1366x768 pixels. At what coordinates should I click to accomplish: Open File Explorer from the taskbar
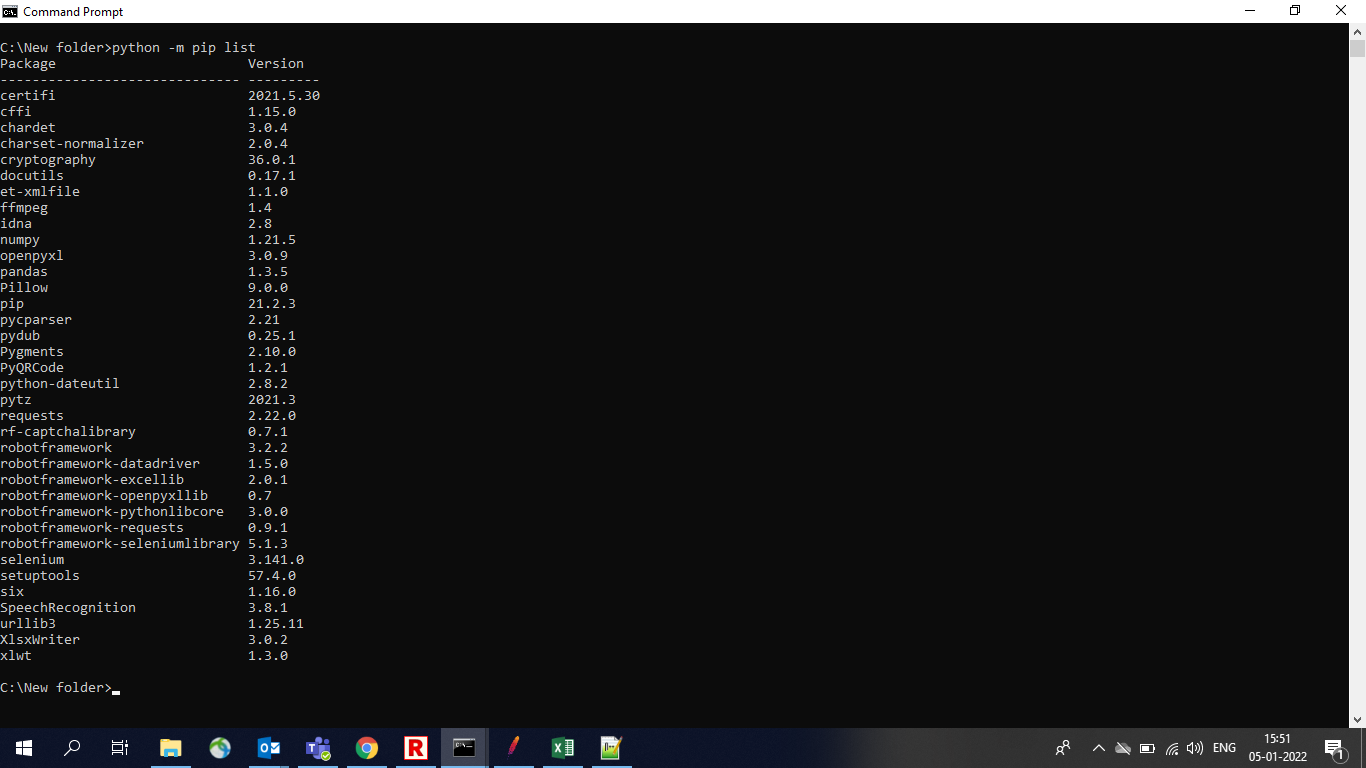point(171,747)
